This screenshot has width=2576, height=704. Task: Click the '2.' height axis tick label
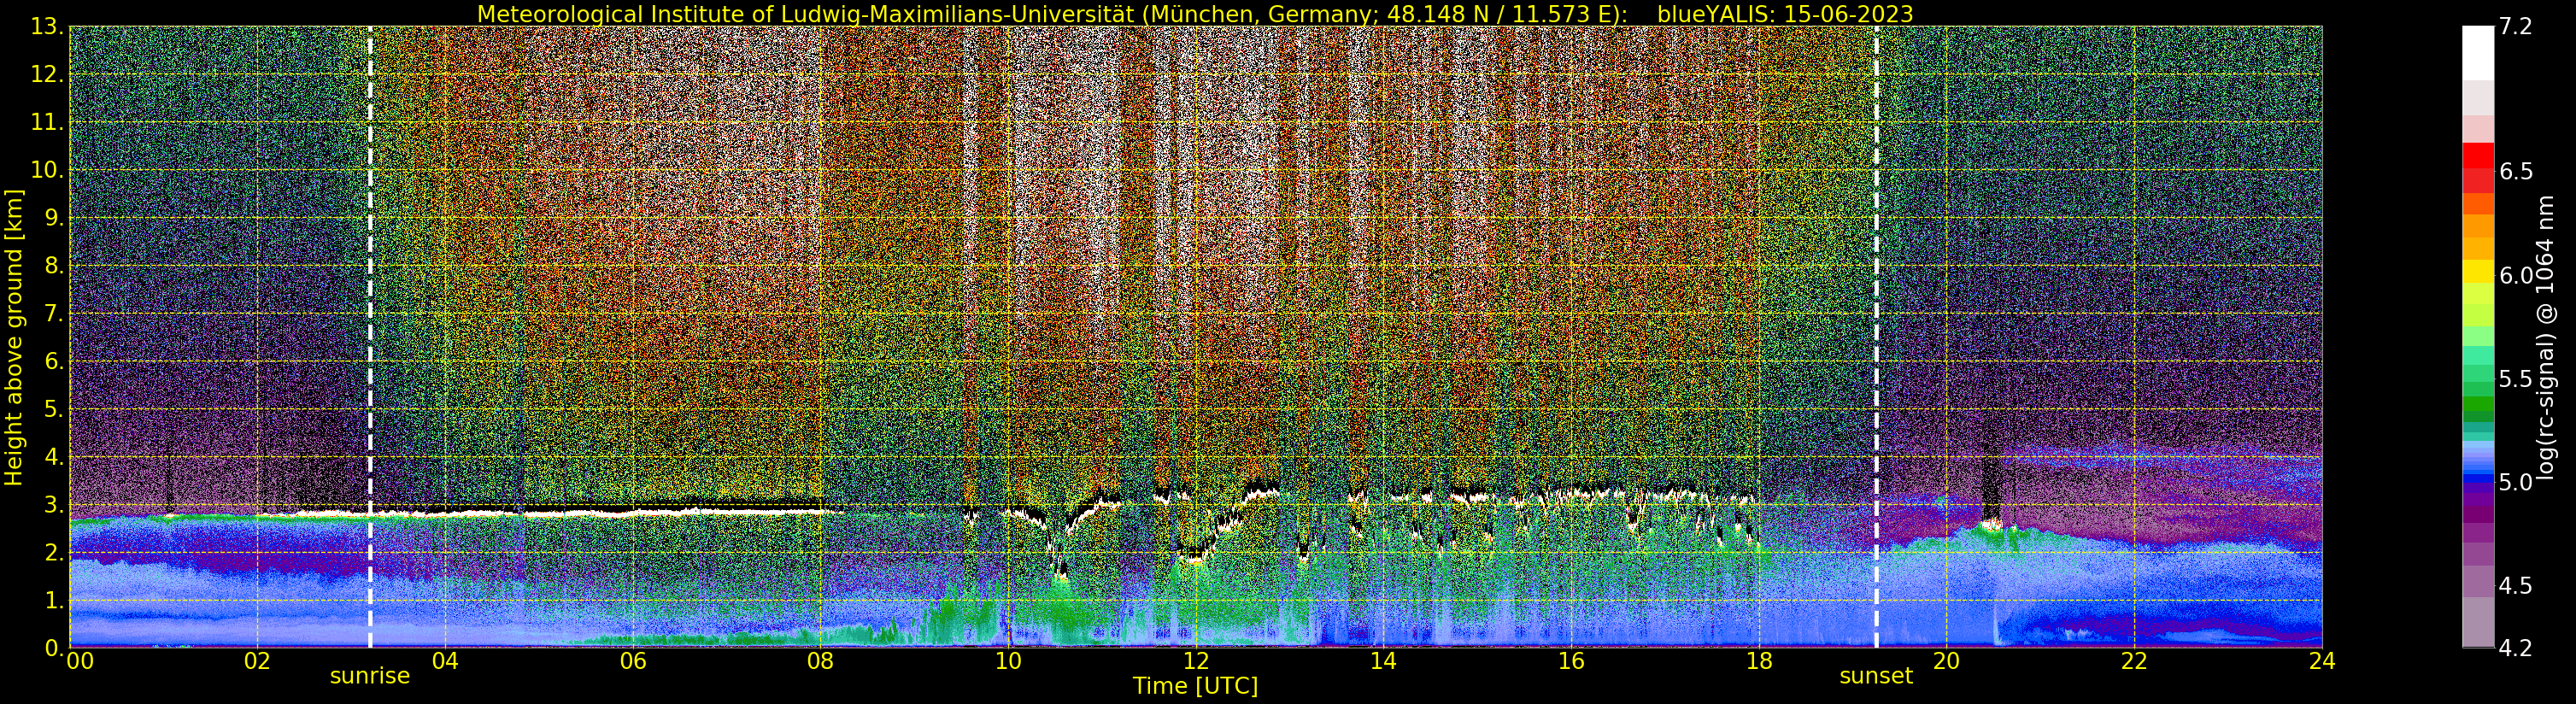(54, 553)
